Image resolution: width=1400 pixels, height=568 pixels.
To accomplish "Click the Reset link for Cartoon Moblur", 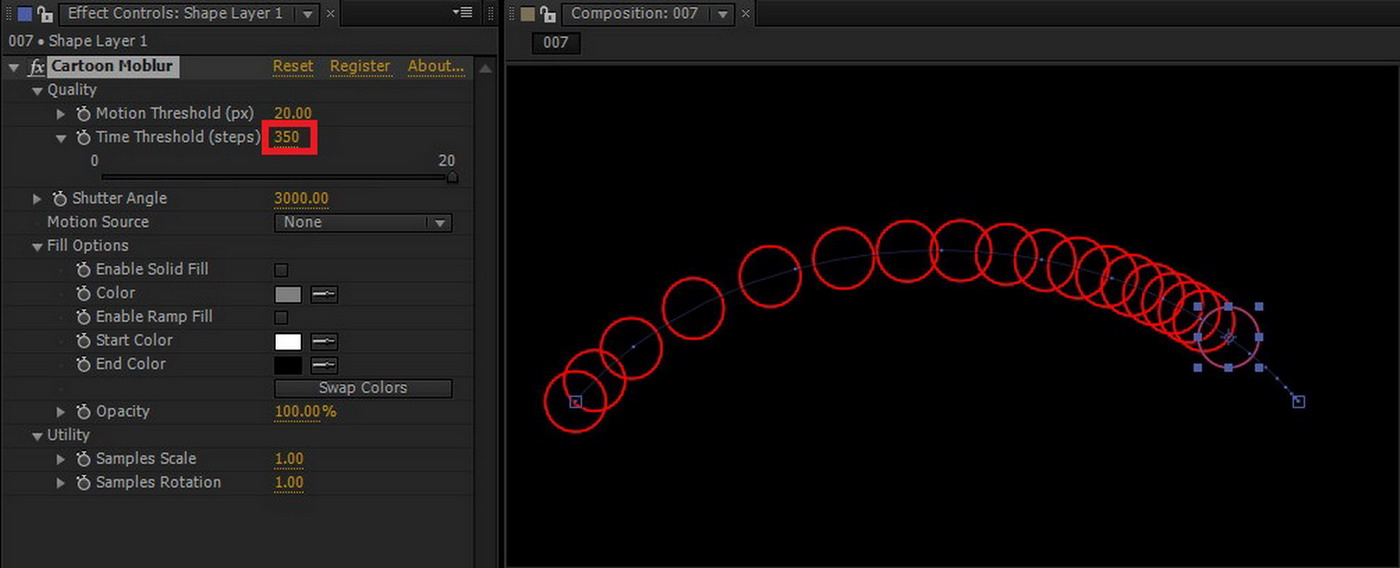I will coord(293,66).
